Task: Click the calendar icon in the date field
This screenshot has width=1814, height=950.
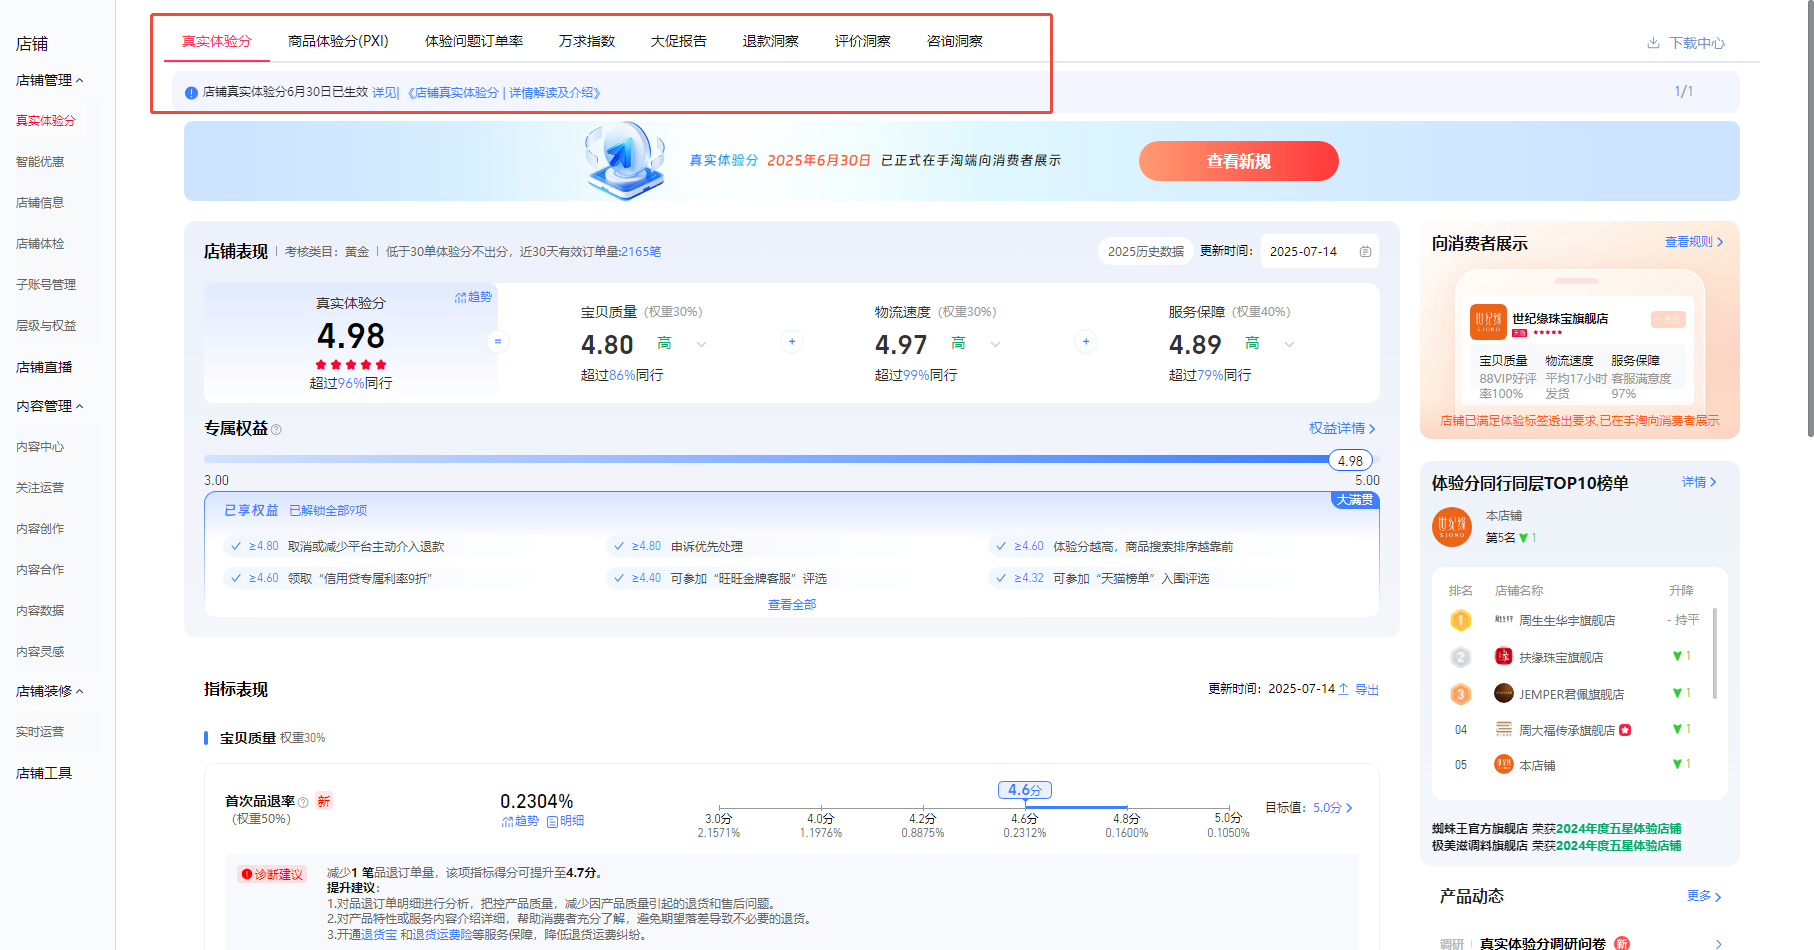Action: 1365,252
